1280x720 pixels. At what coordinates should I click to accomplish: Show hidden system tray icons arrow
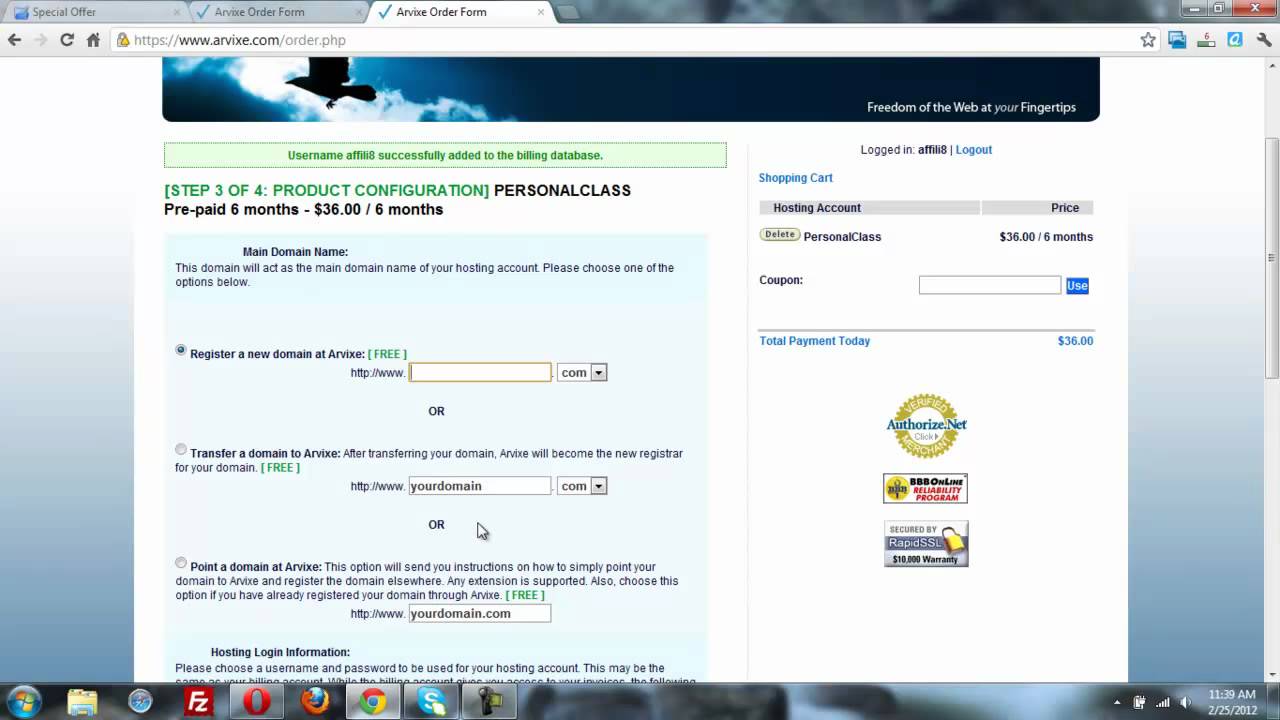click(1117, 702)
